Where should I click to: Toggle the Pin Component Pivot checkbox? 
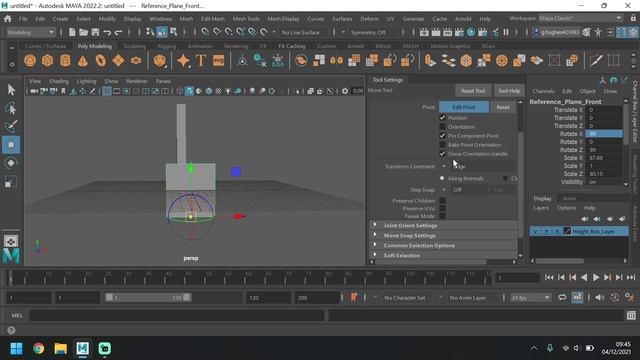442,136
